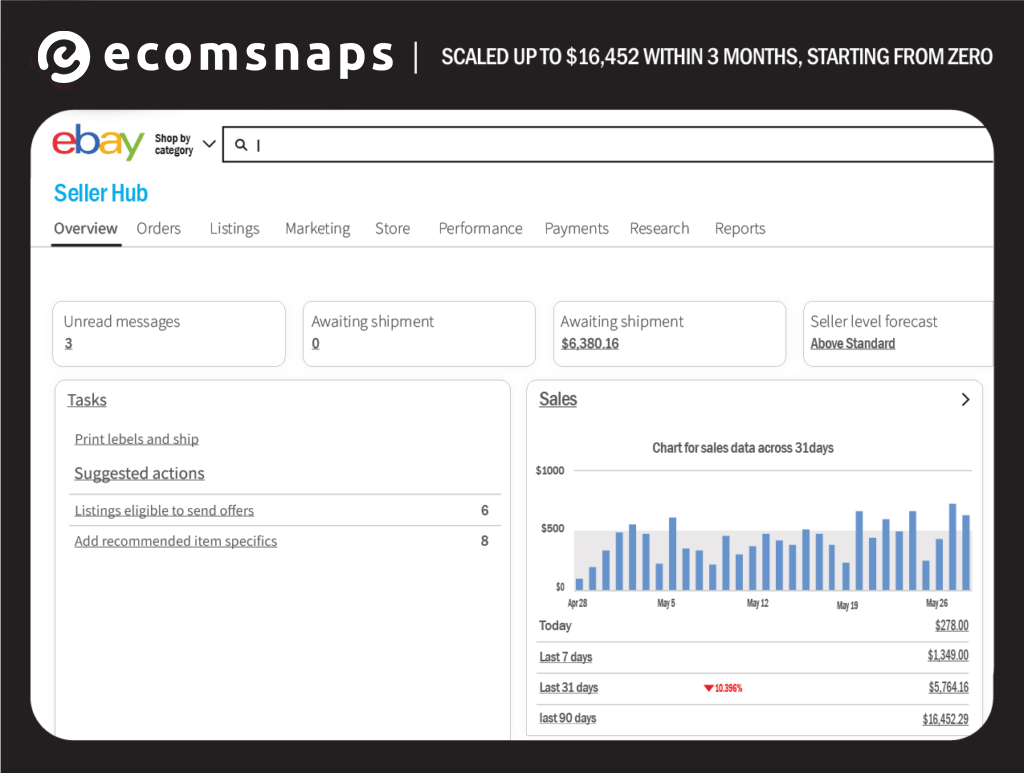This screenshot has width=1024, height=773.
Task: Click Print lebels and ship
Action: click(136, 439)
